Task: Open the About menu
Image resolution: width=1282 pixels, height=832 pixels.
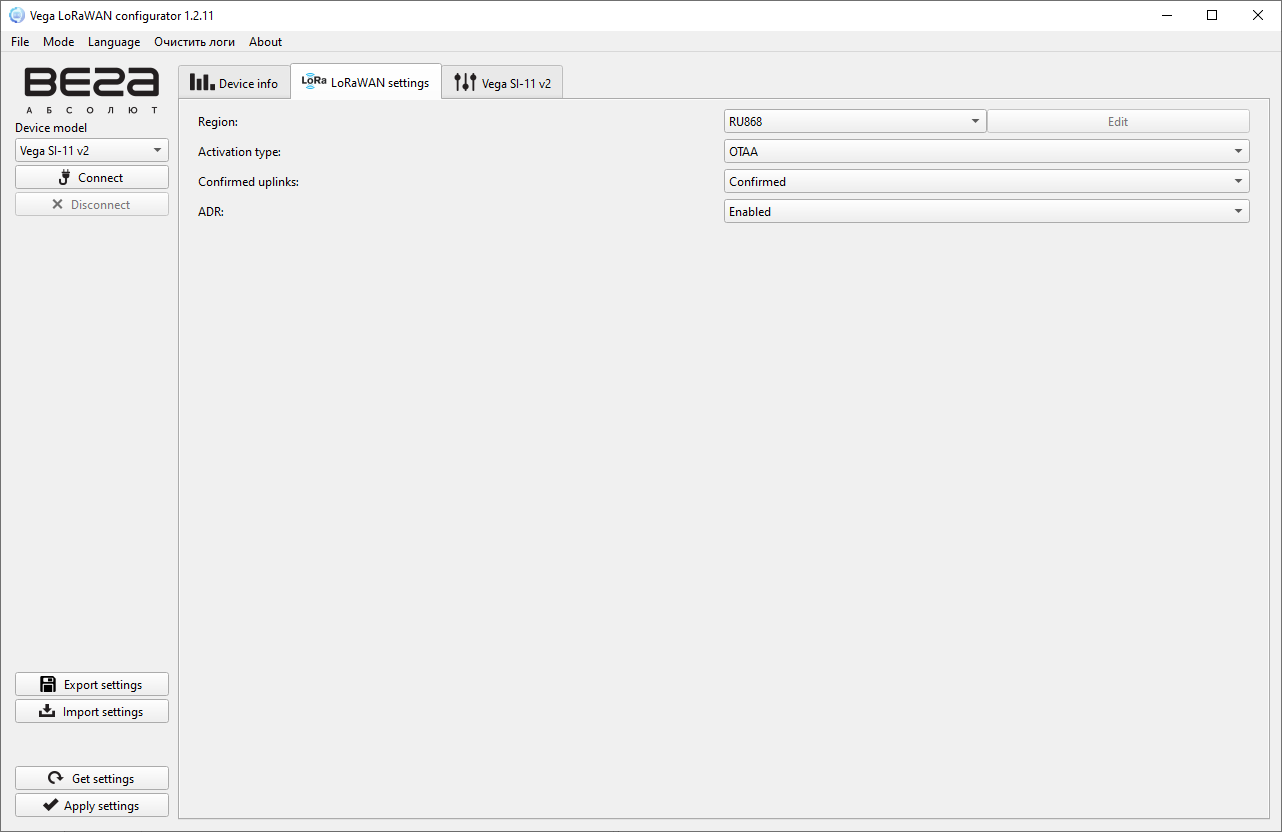Action: (266, 42)
